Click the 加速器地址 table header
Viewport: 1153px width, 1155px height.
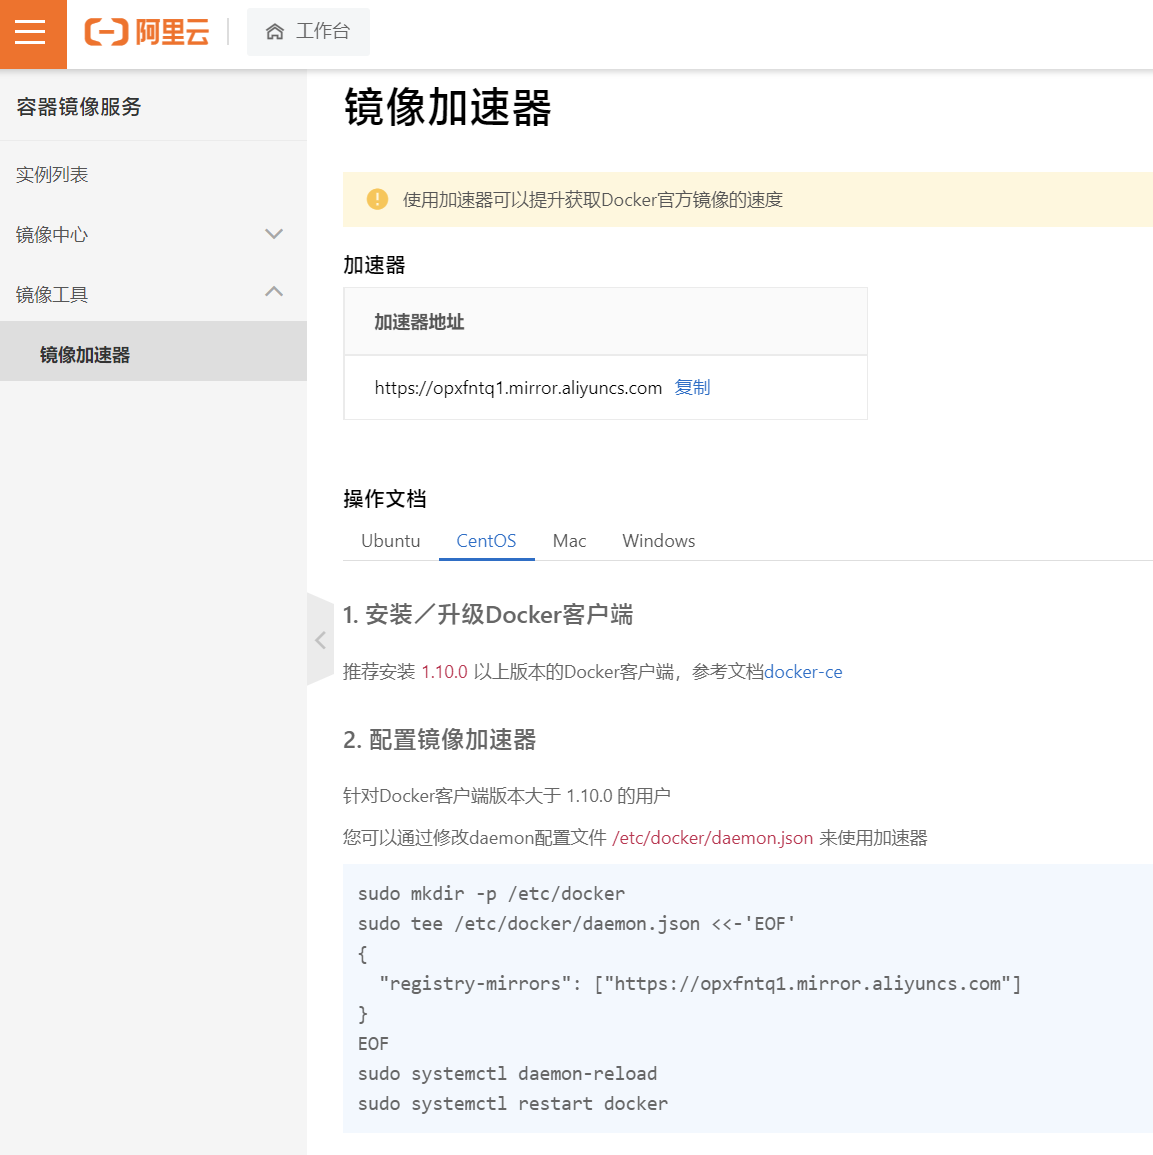tap(419, 322)
